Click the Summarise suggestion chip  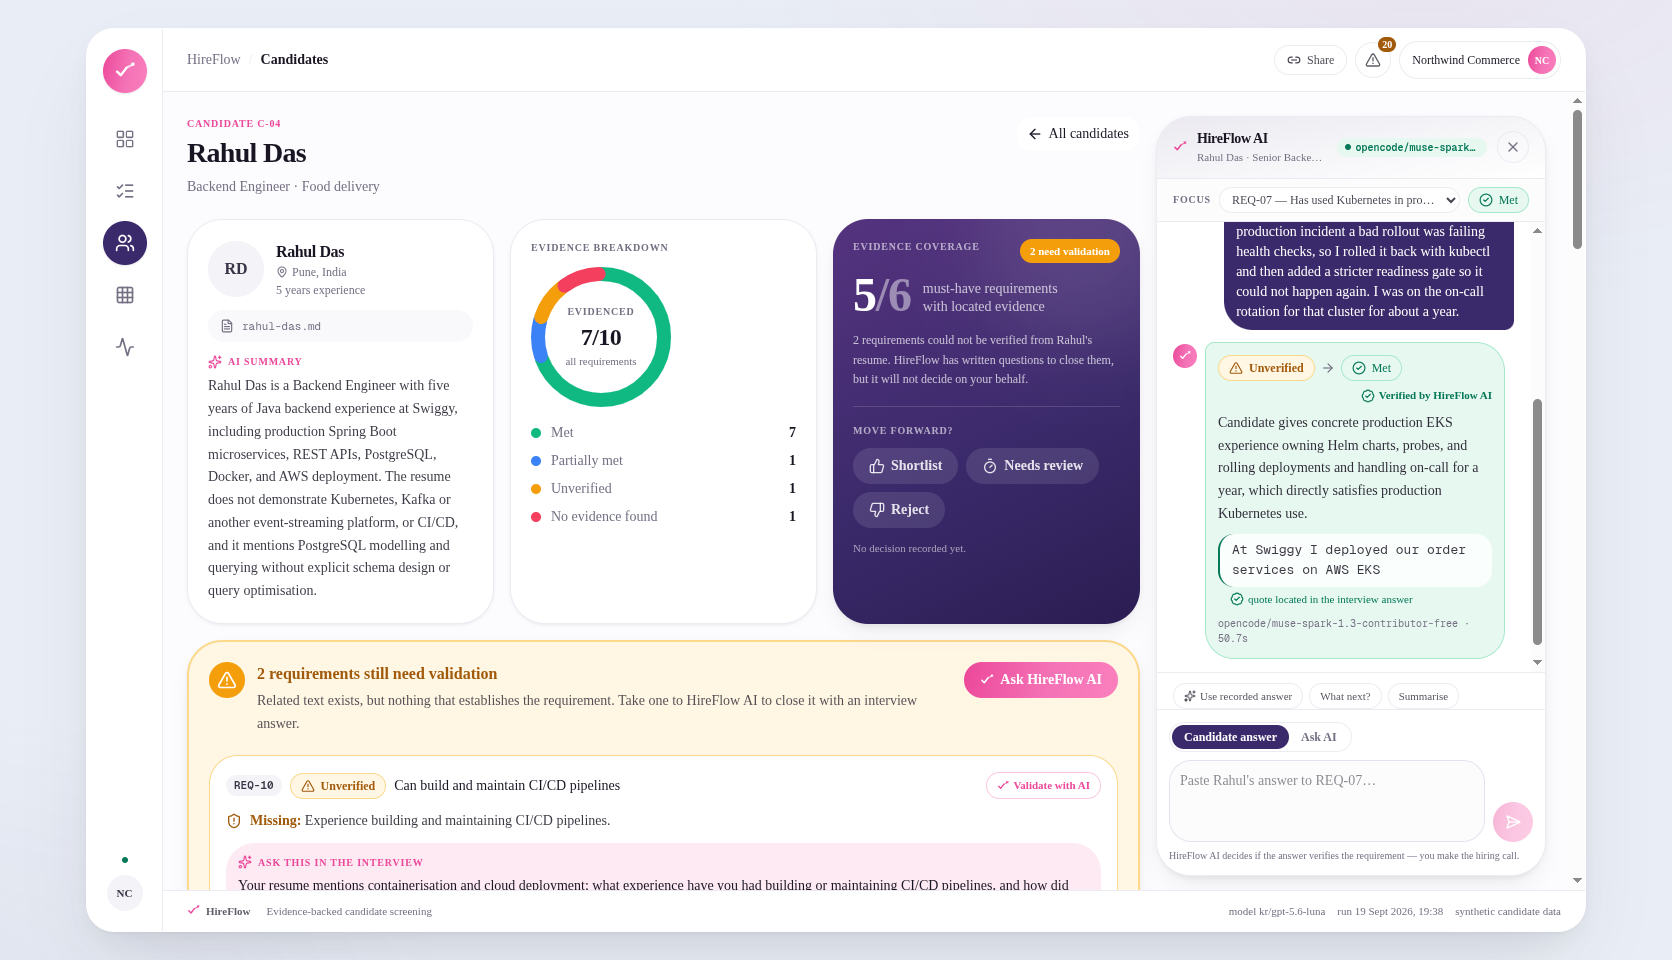pyautogui.click(x=1423, y=696)
